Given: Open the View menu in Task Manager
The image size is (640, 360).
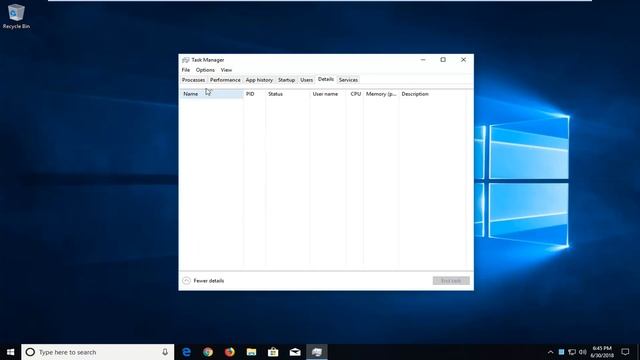Looking at the screenshot, I should [226, 70].
